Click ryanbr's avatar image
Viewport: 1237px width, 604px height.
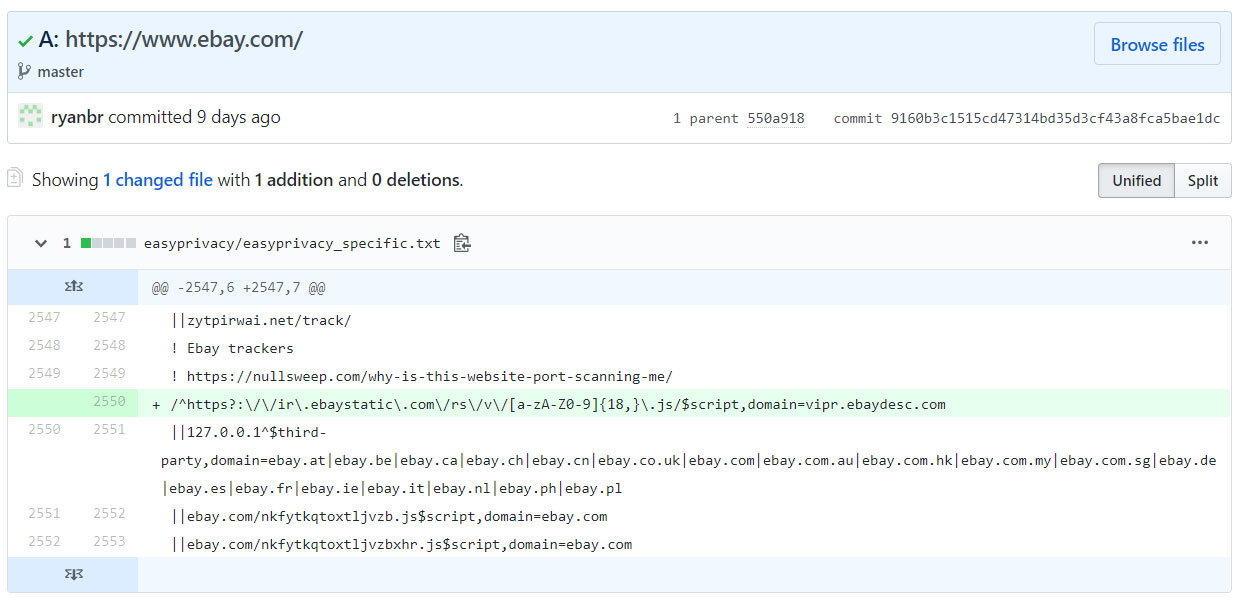(x=30, y=116)
